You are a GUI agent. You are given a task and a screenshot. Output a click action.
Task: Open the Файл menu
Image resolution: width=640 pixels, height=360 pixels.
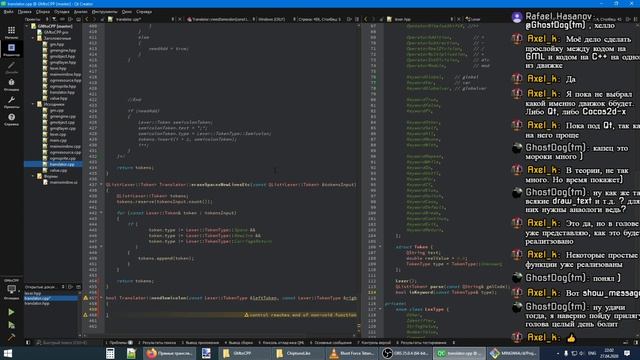tap(8, 12)
